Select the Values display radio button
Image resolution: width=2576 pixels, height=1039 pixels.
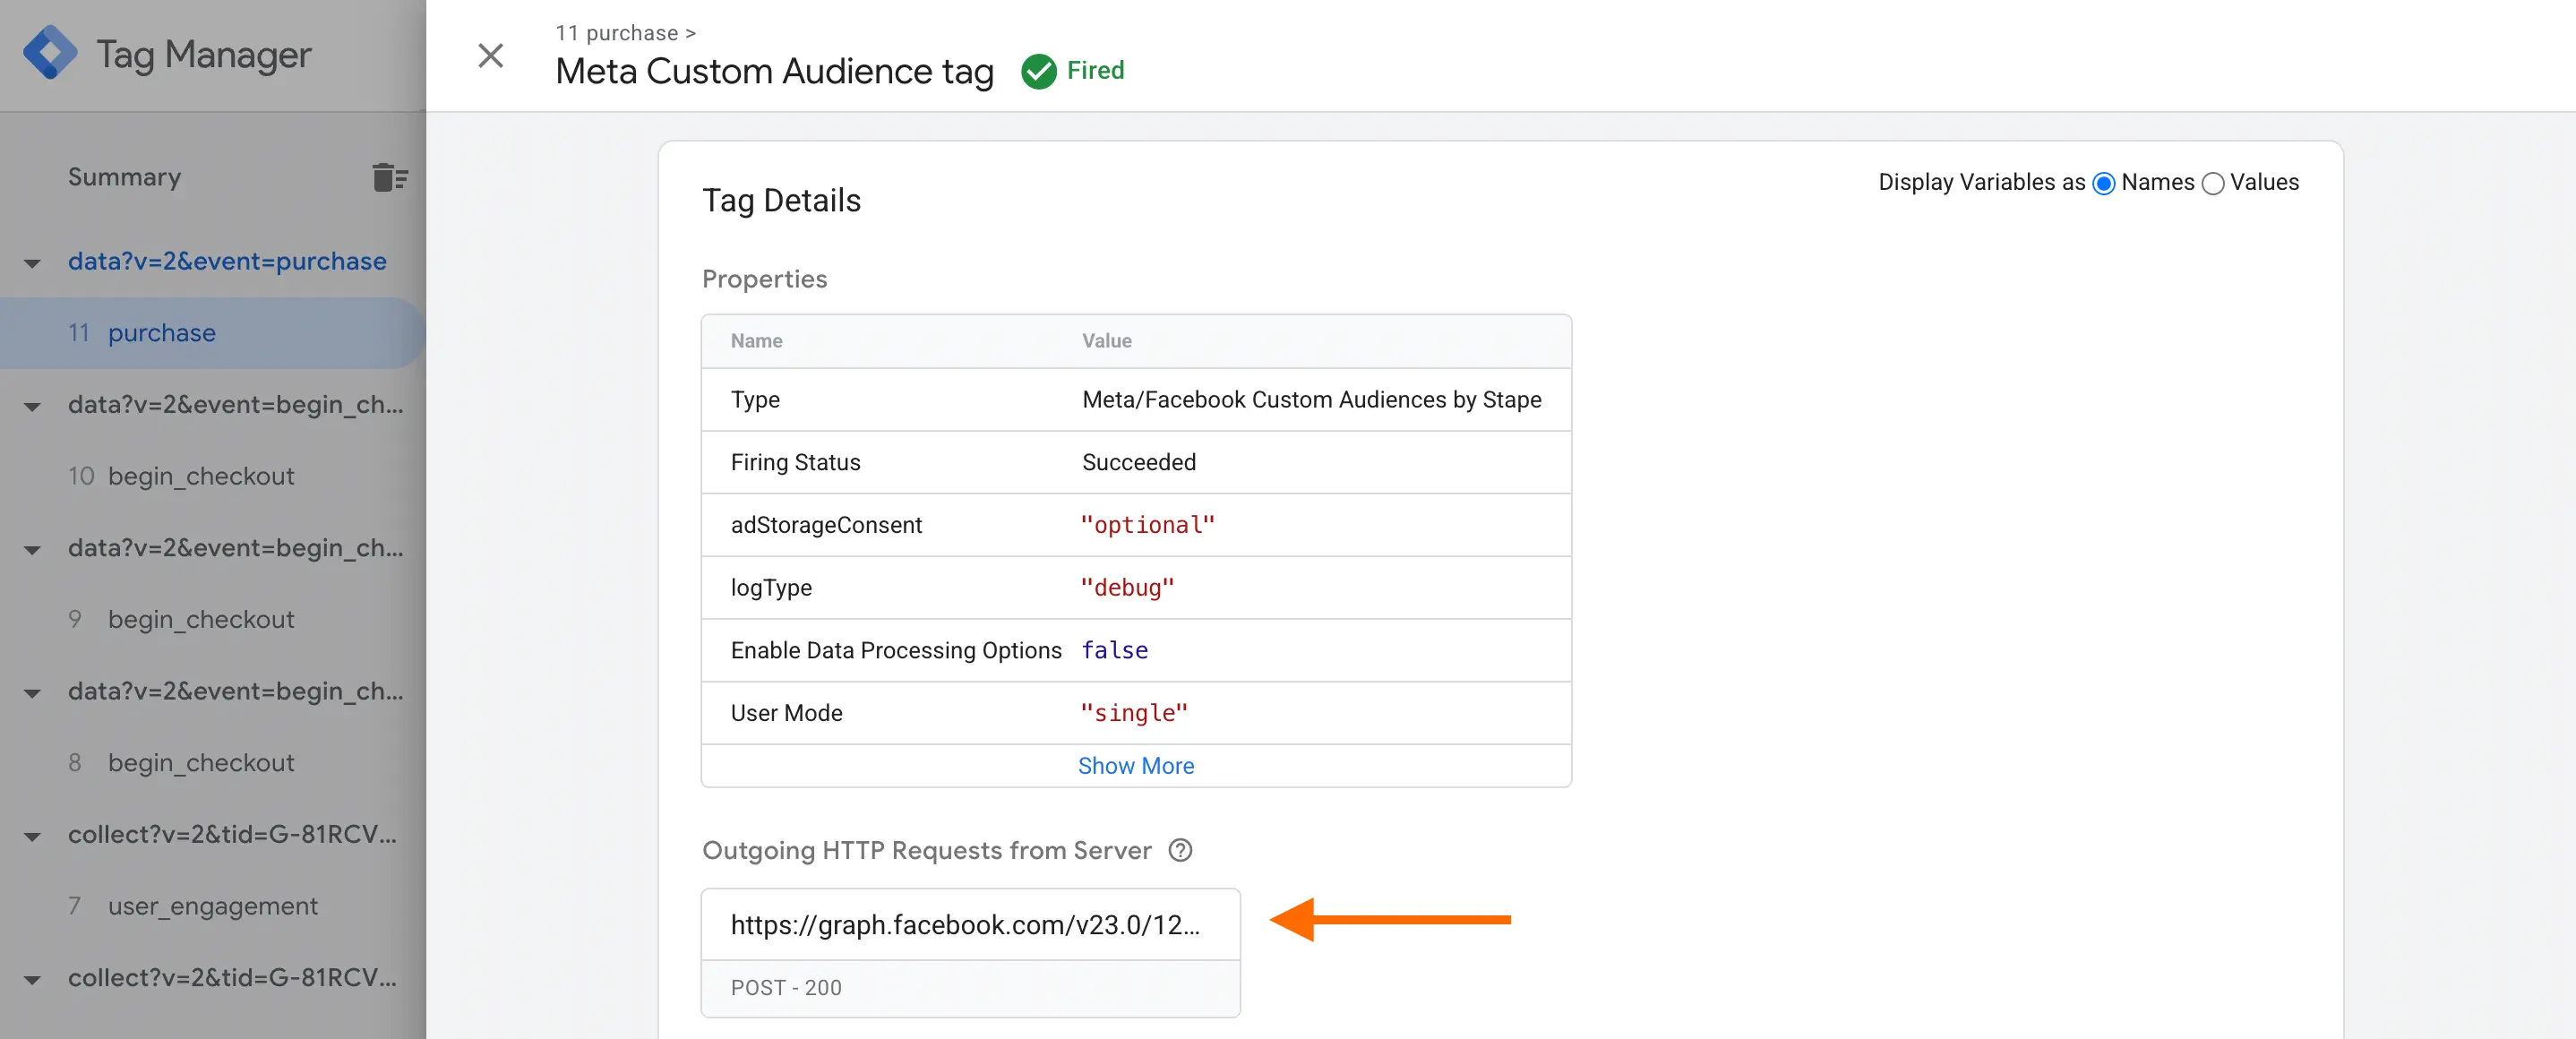pyautogui.click(x=2214, y=183)
